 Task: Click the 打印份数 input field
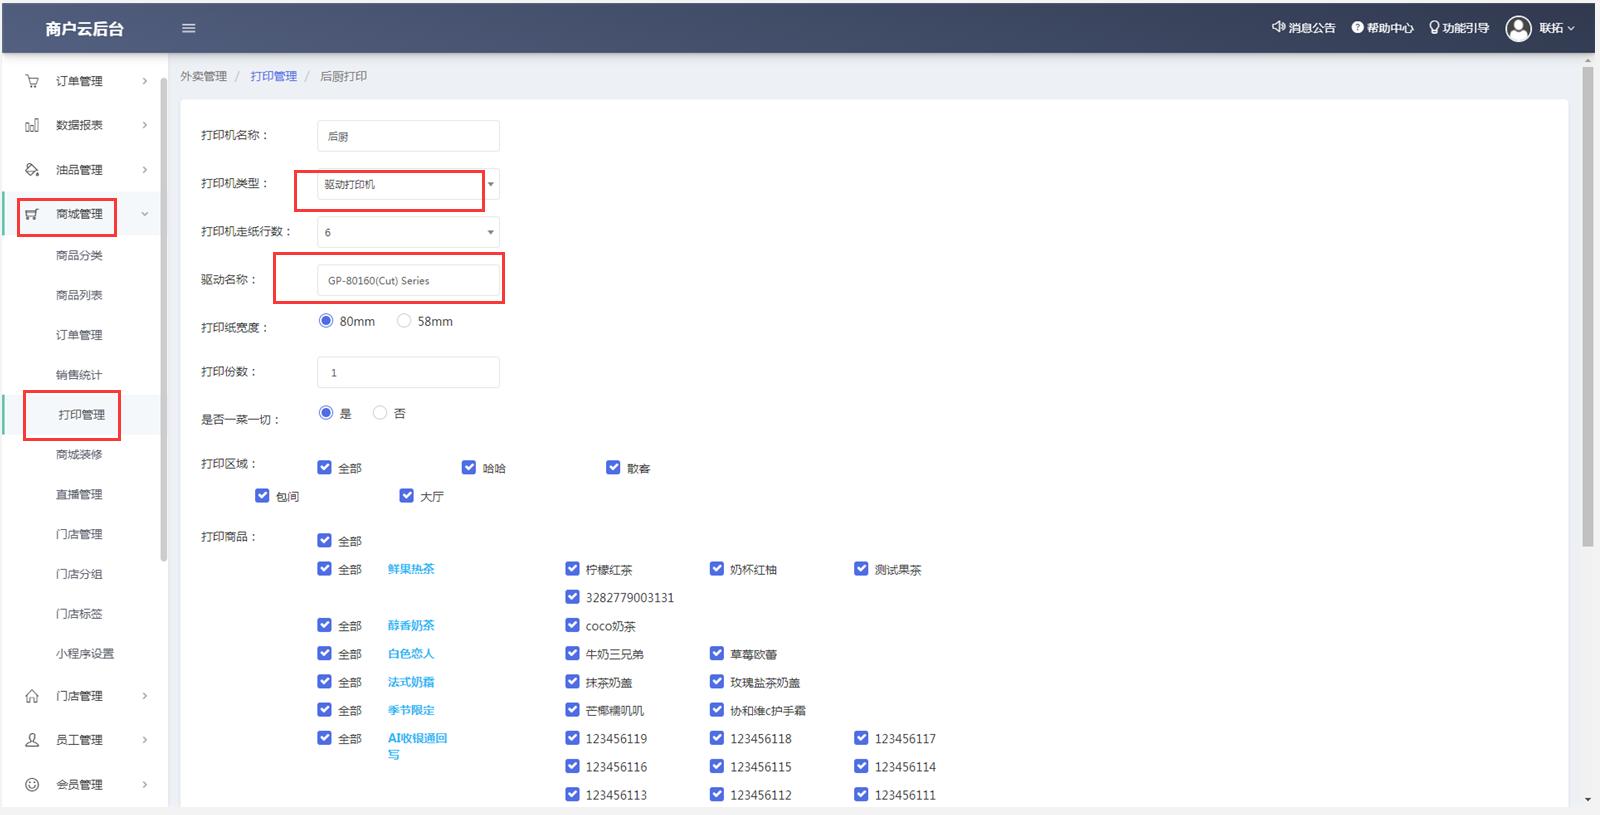point(408,372)
